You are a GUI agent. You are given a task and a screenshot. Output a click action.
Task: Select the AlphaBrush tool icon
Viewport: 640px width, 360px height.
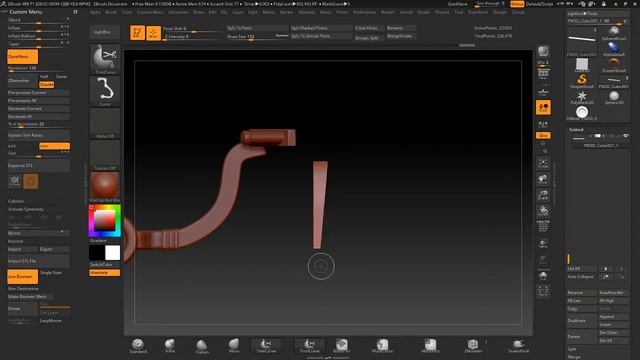pyautogui.click(x=614, y=49)
